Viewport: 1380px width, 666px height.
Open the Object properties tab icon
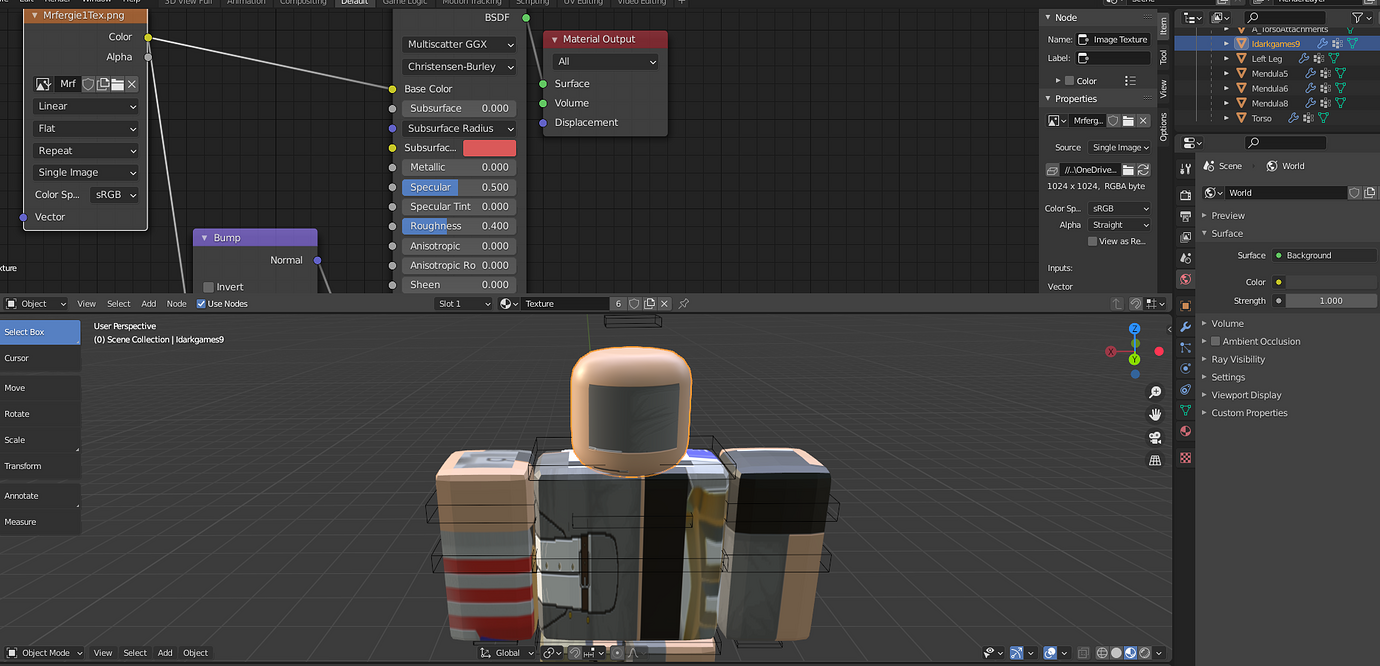tap(1185, 305)
